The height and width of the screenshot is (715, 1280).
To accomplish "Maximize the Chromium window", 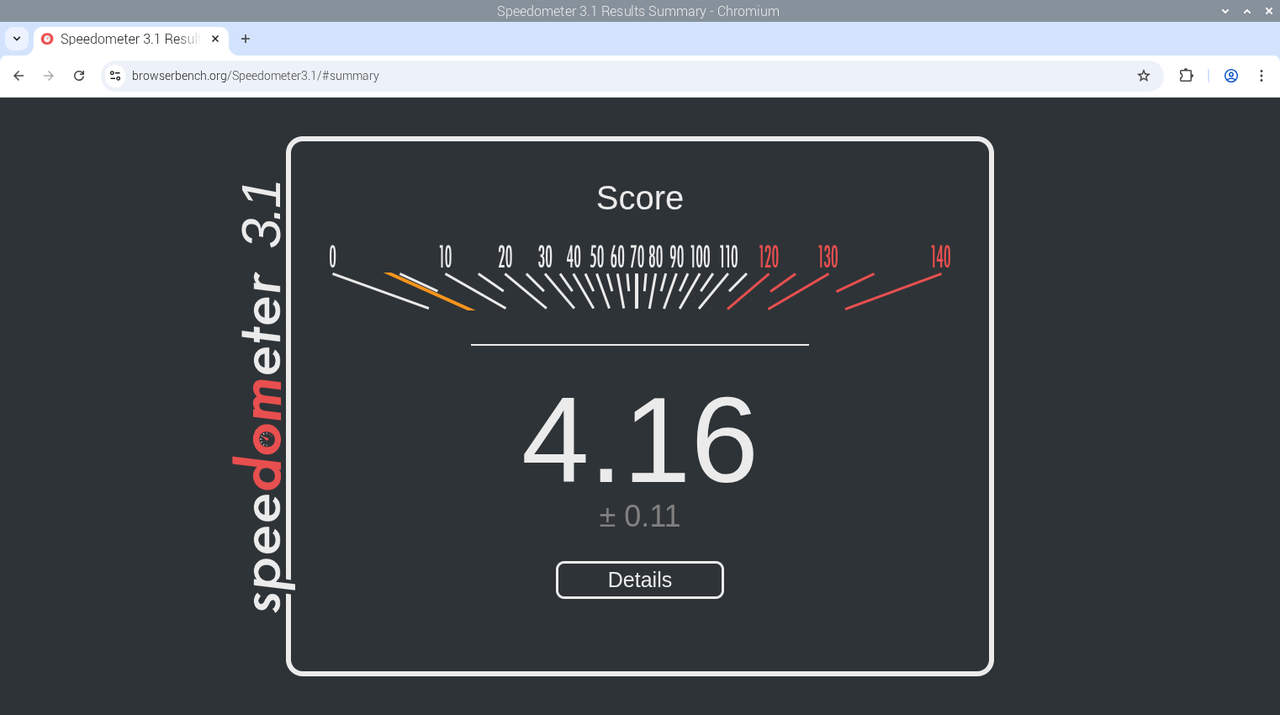I will (1246, 11).
